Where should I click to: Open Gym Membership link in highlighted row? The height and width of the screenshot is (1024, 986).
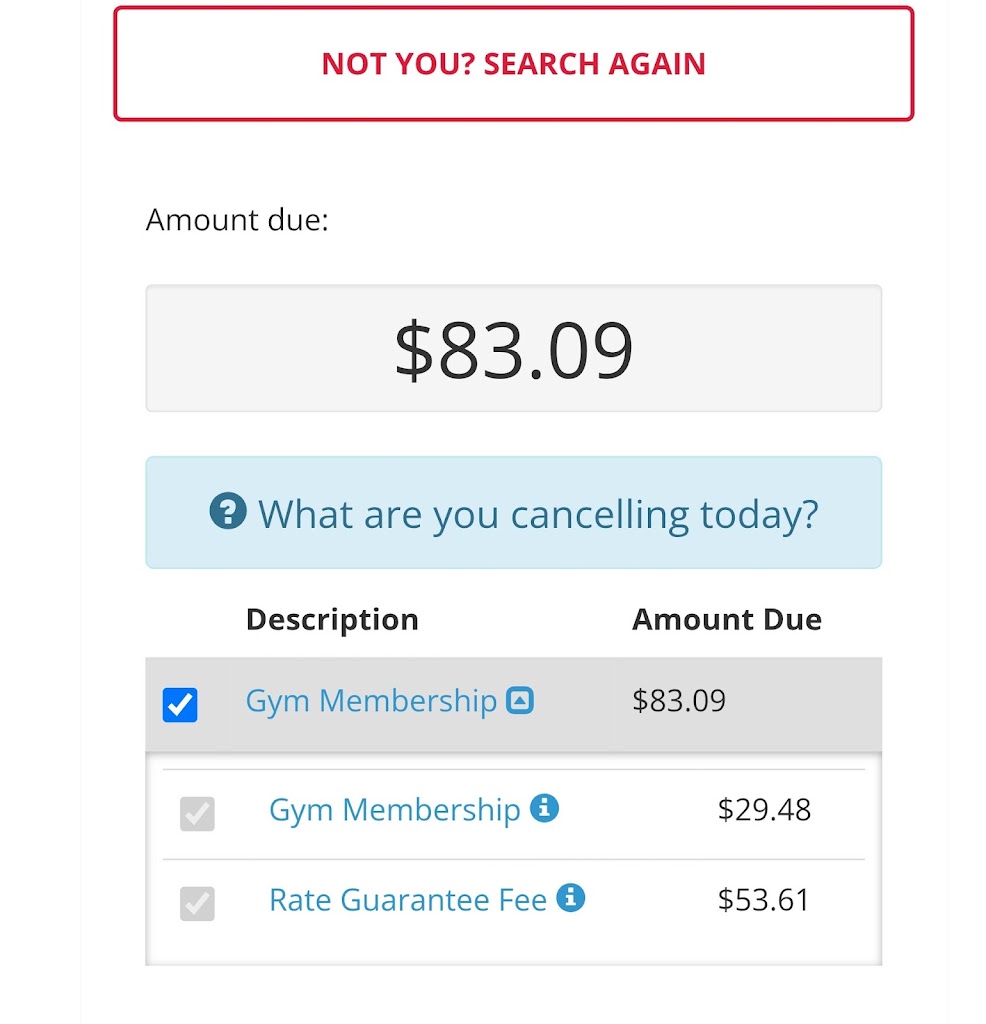(x=371, y=701)
